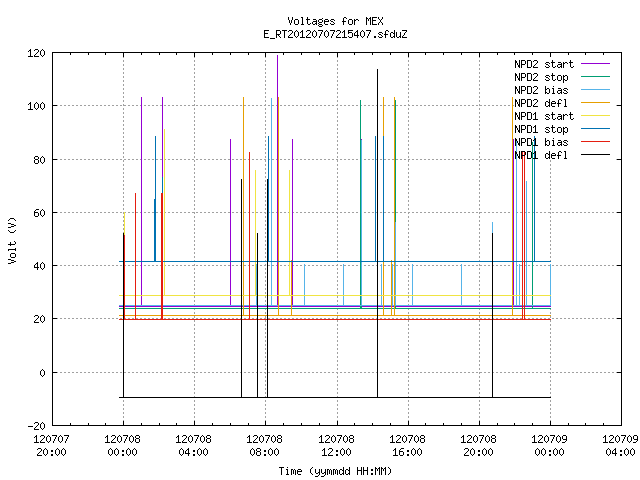Pick the dark blue NPD1 stop legend line

click(595, 129)
